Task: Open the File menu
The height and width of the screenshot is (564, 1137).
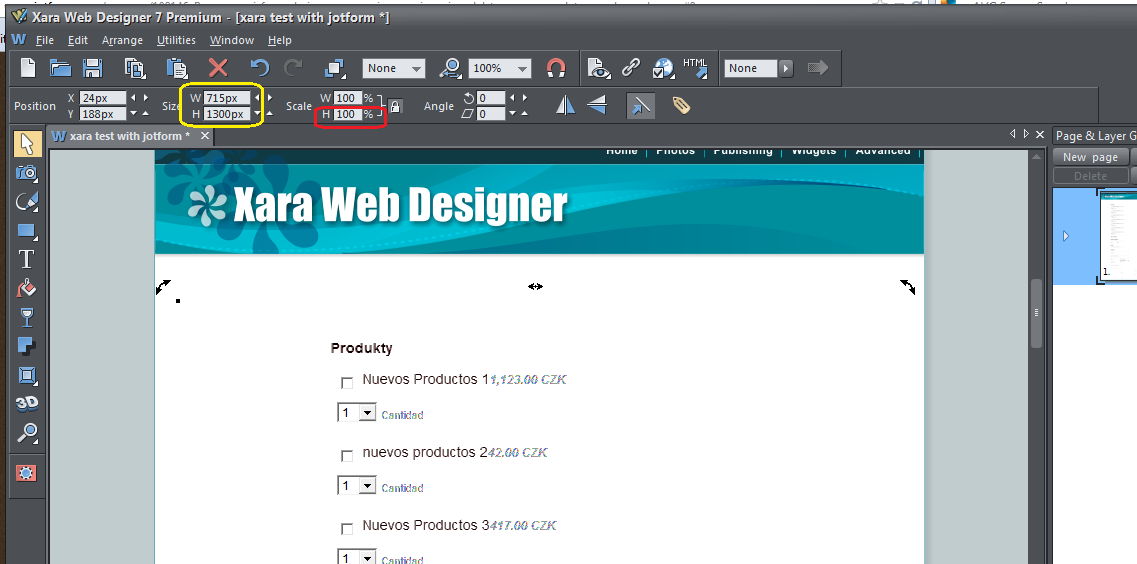Action: [x=45, y=40]
